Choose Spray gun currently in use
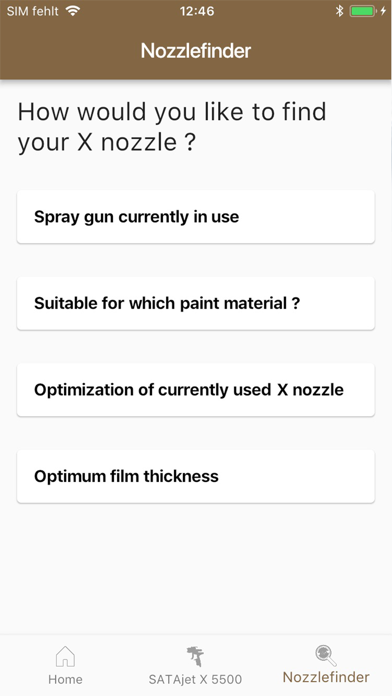Image resolution: width=392 pixels, height=696 pixels. pos(196,217)
